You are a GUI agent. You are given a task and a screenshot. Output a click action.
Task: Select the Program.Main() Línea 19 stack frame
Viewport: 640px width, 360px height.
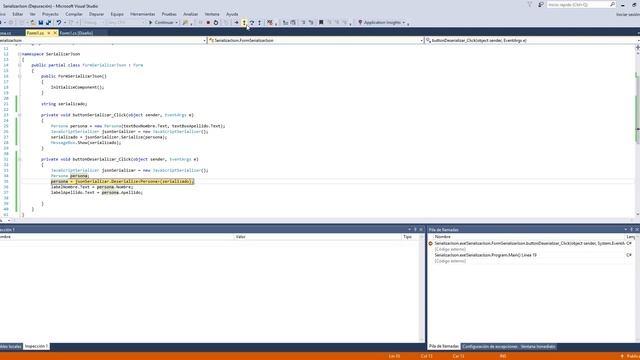486,255
